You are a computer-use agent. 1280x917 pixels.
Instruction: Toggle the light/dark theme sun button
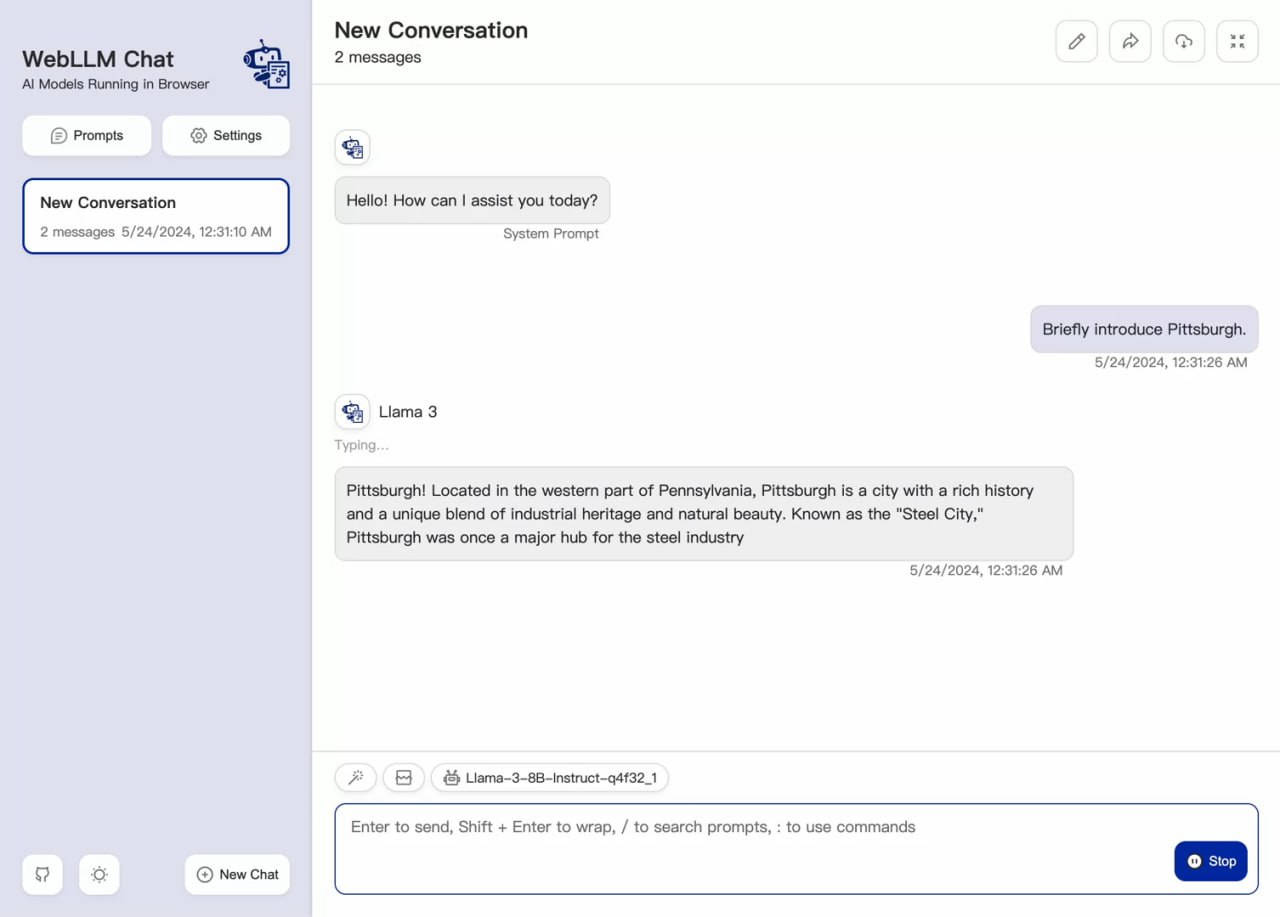pyautogui.click(x=99, y=874)
